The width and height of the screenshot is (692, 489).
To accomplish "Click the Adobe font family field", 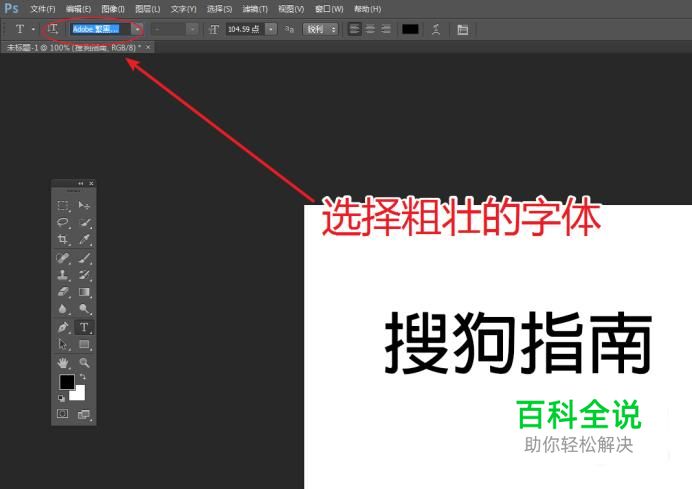I will (x=101, y=29).
